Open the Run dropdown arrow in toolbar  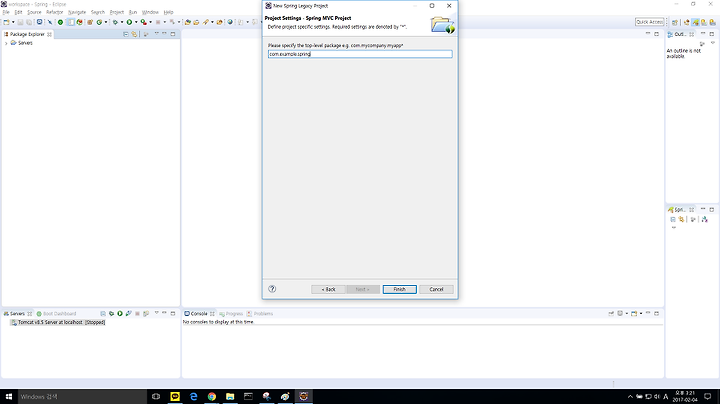[136, 22]
